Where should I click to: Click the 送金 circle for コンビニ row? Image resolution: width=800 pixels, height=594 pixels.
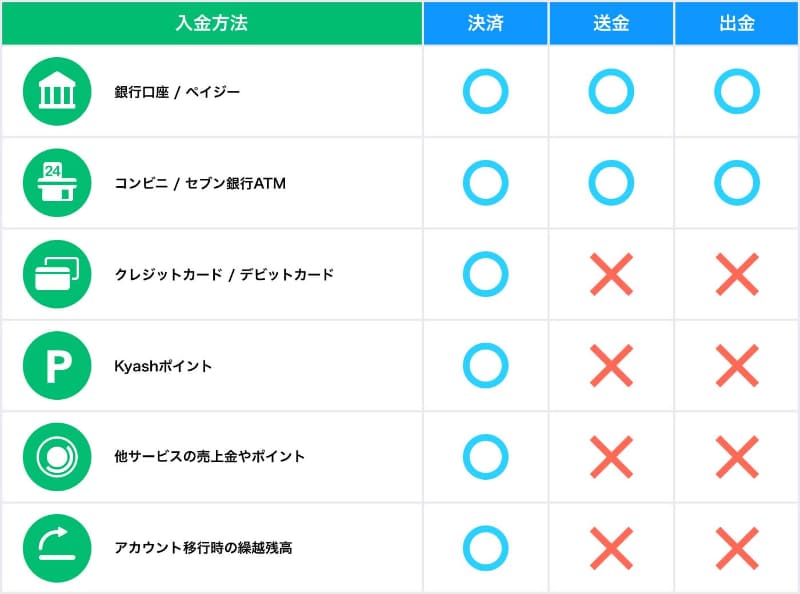tap(611, 183)
